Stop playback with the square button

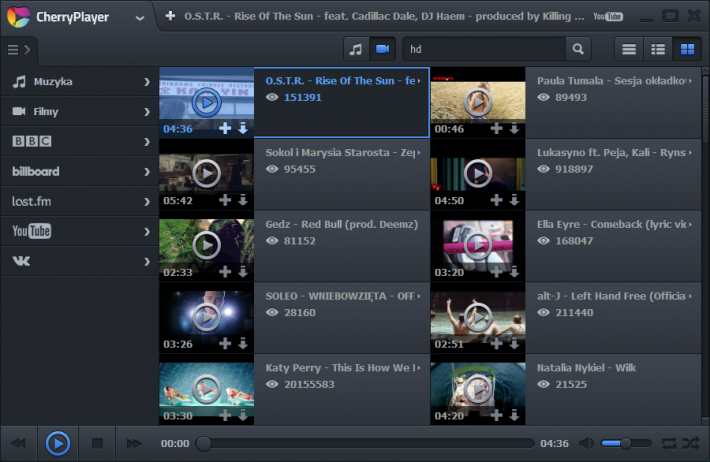coord(97,443)
